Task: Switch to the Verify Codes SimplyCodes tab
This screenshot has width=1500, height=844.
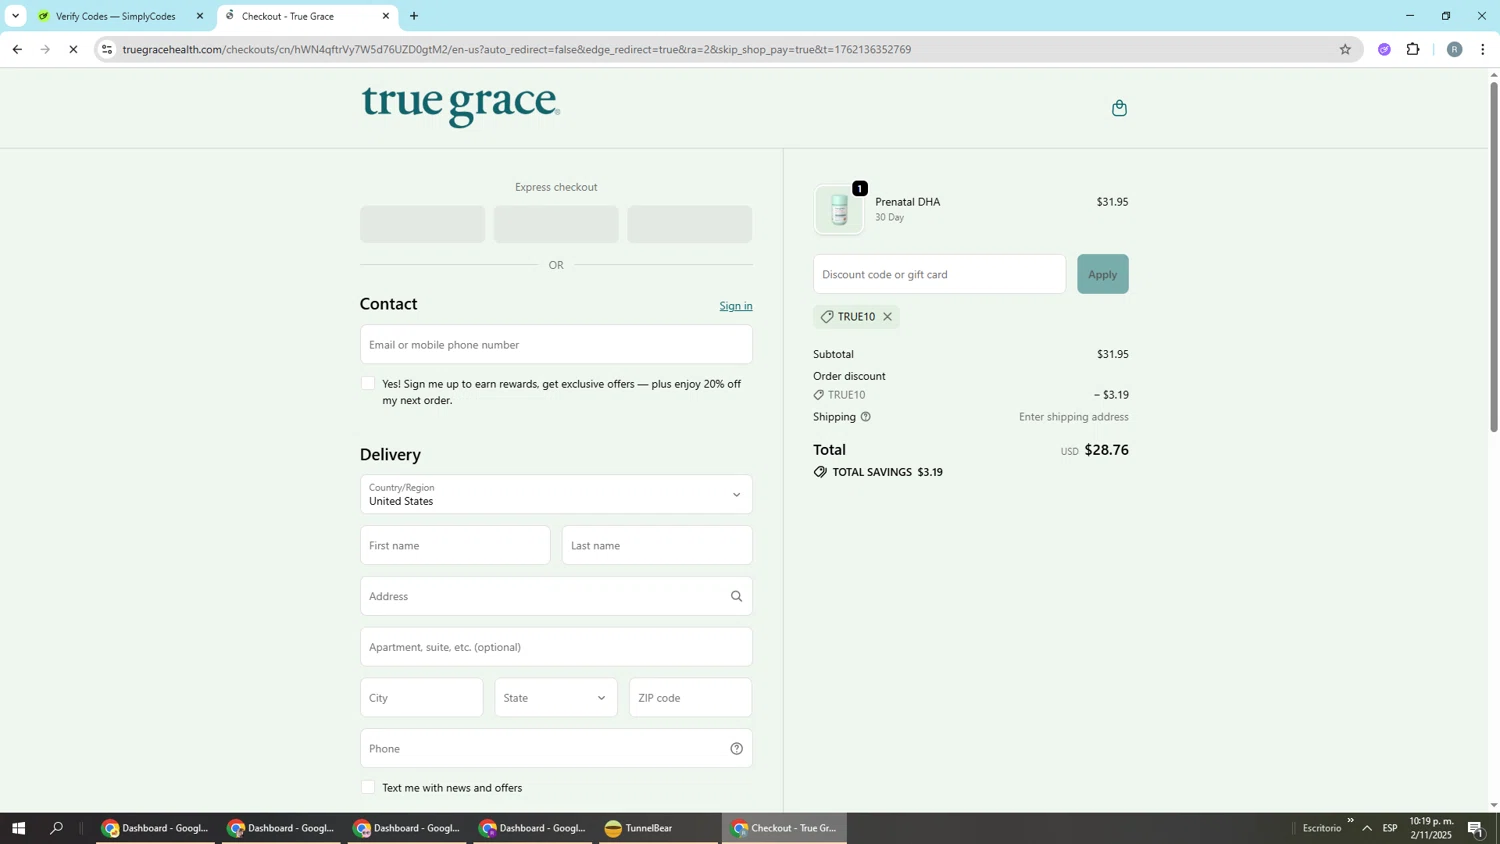Action: [116, 16]
